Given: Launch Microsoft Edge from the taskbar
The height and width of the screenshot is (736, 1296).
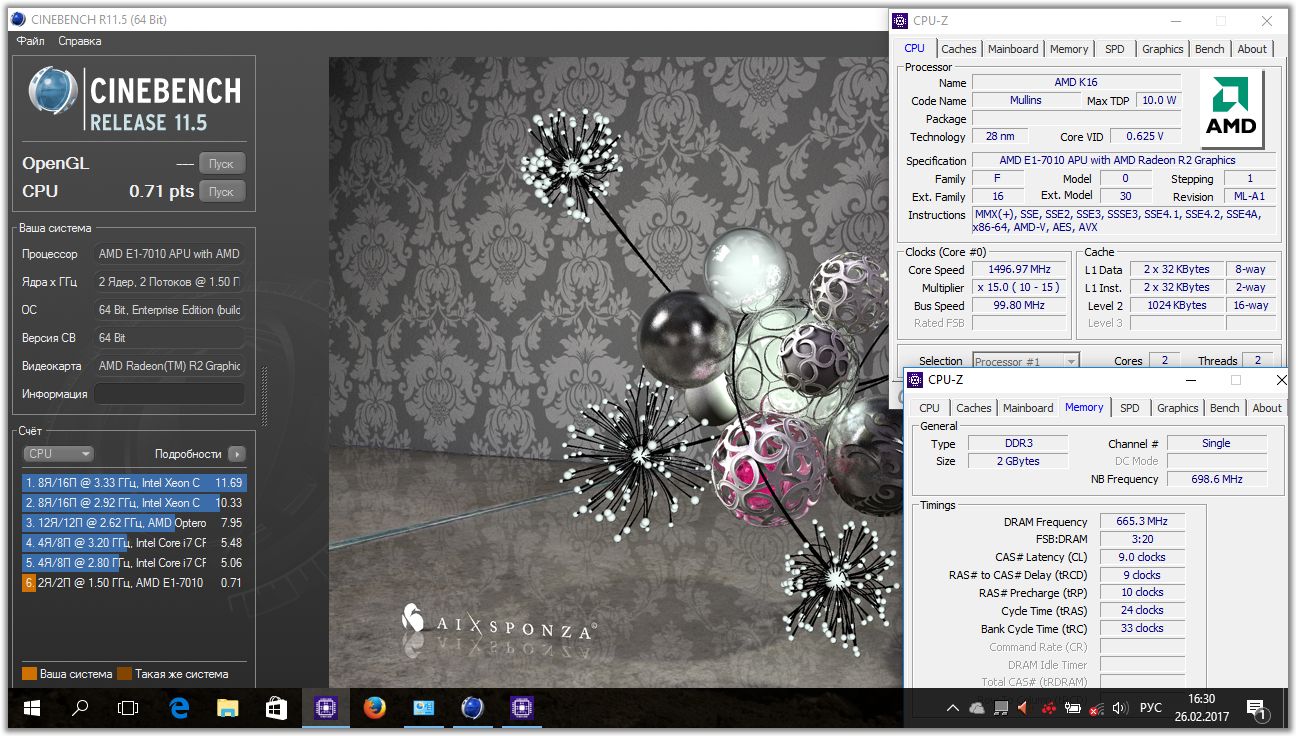Looking at the screenshot, I should (x=179, y=708).
